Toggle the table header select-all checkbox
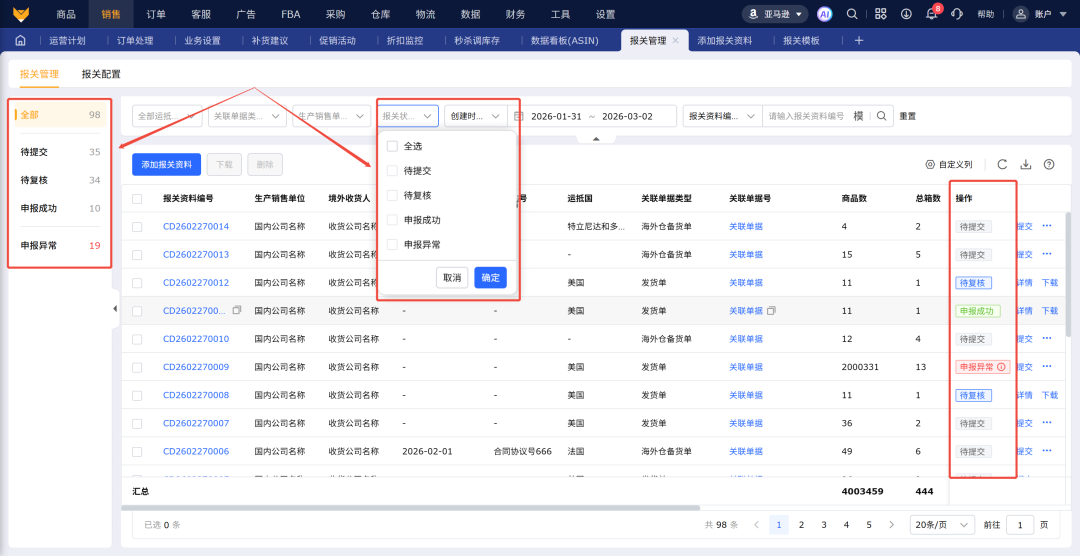Viewport: 1080px width, 556px height. point(137,198)
